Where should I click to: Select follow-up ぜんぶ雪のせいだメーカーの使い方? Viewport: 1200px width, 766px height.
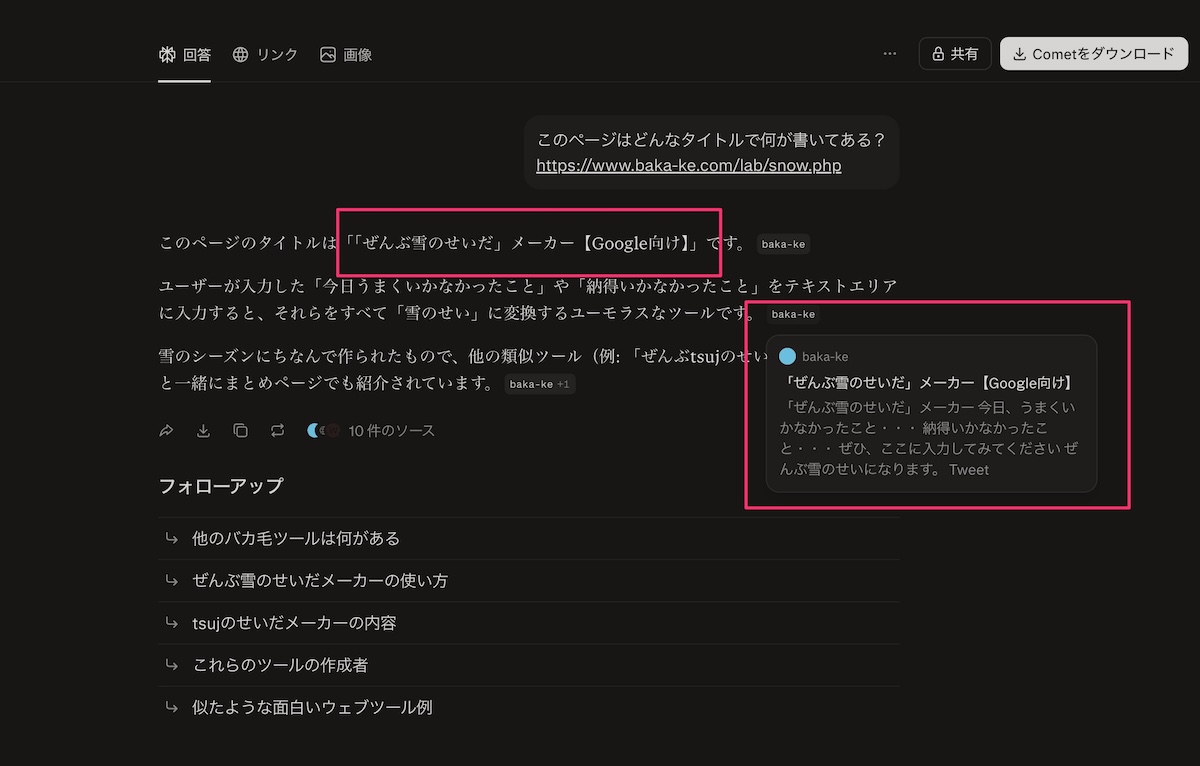coord(320,580)
